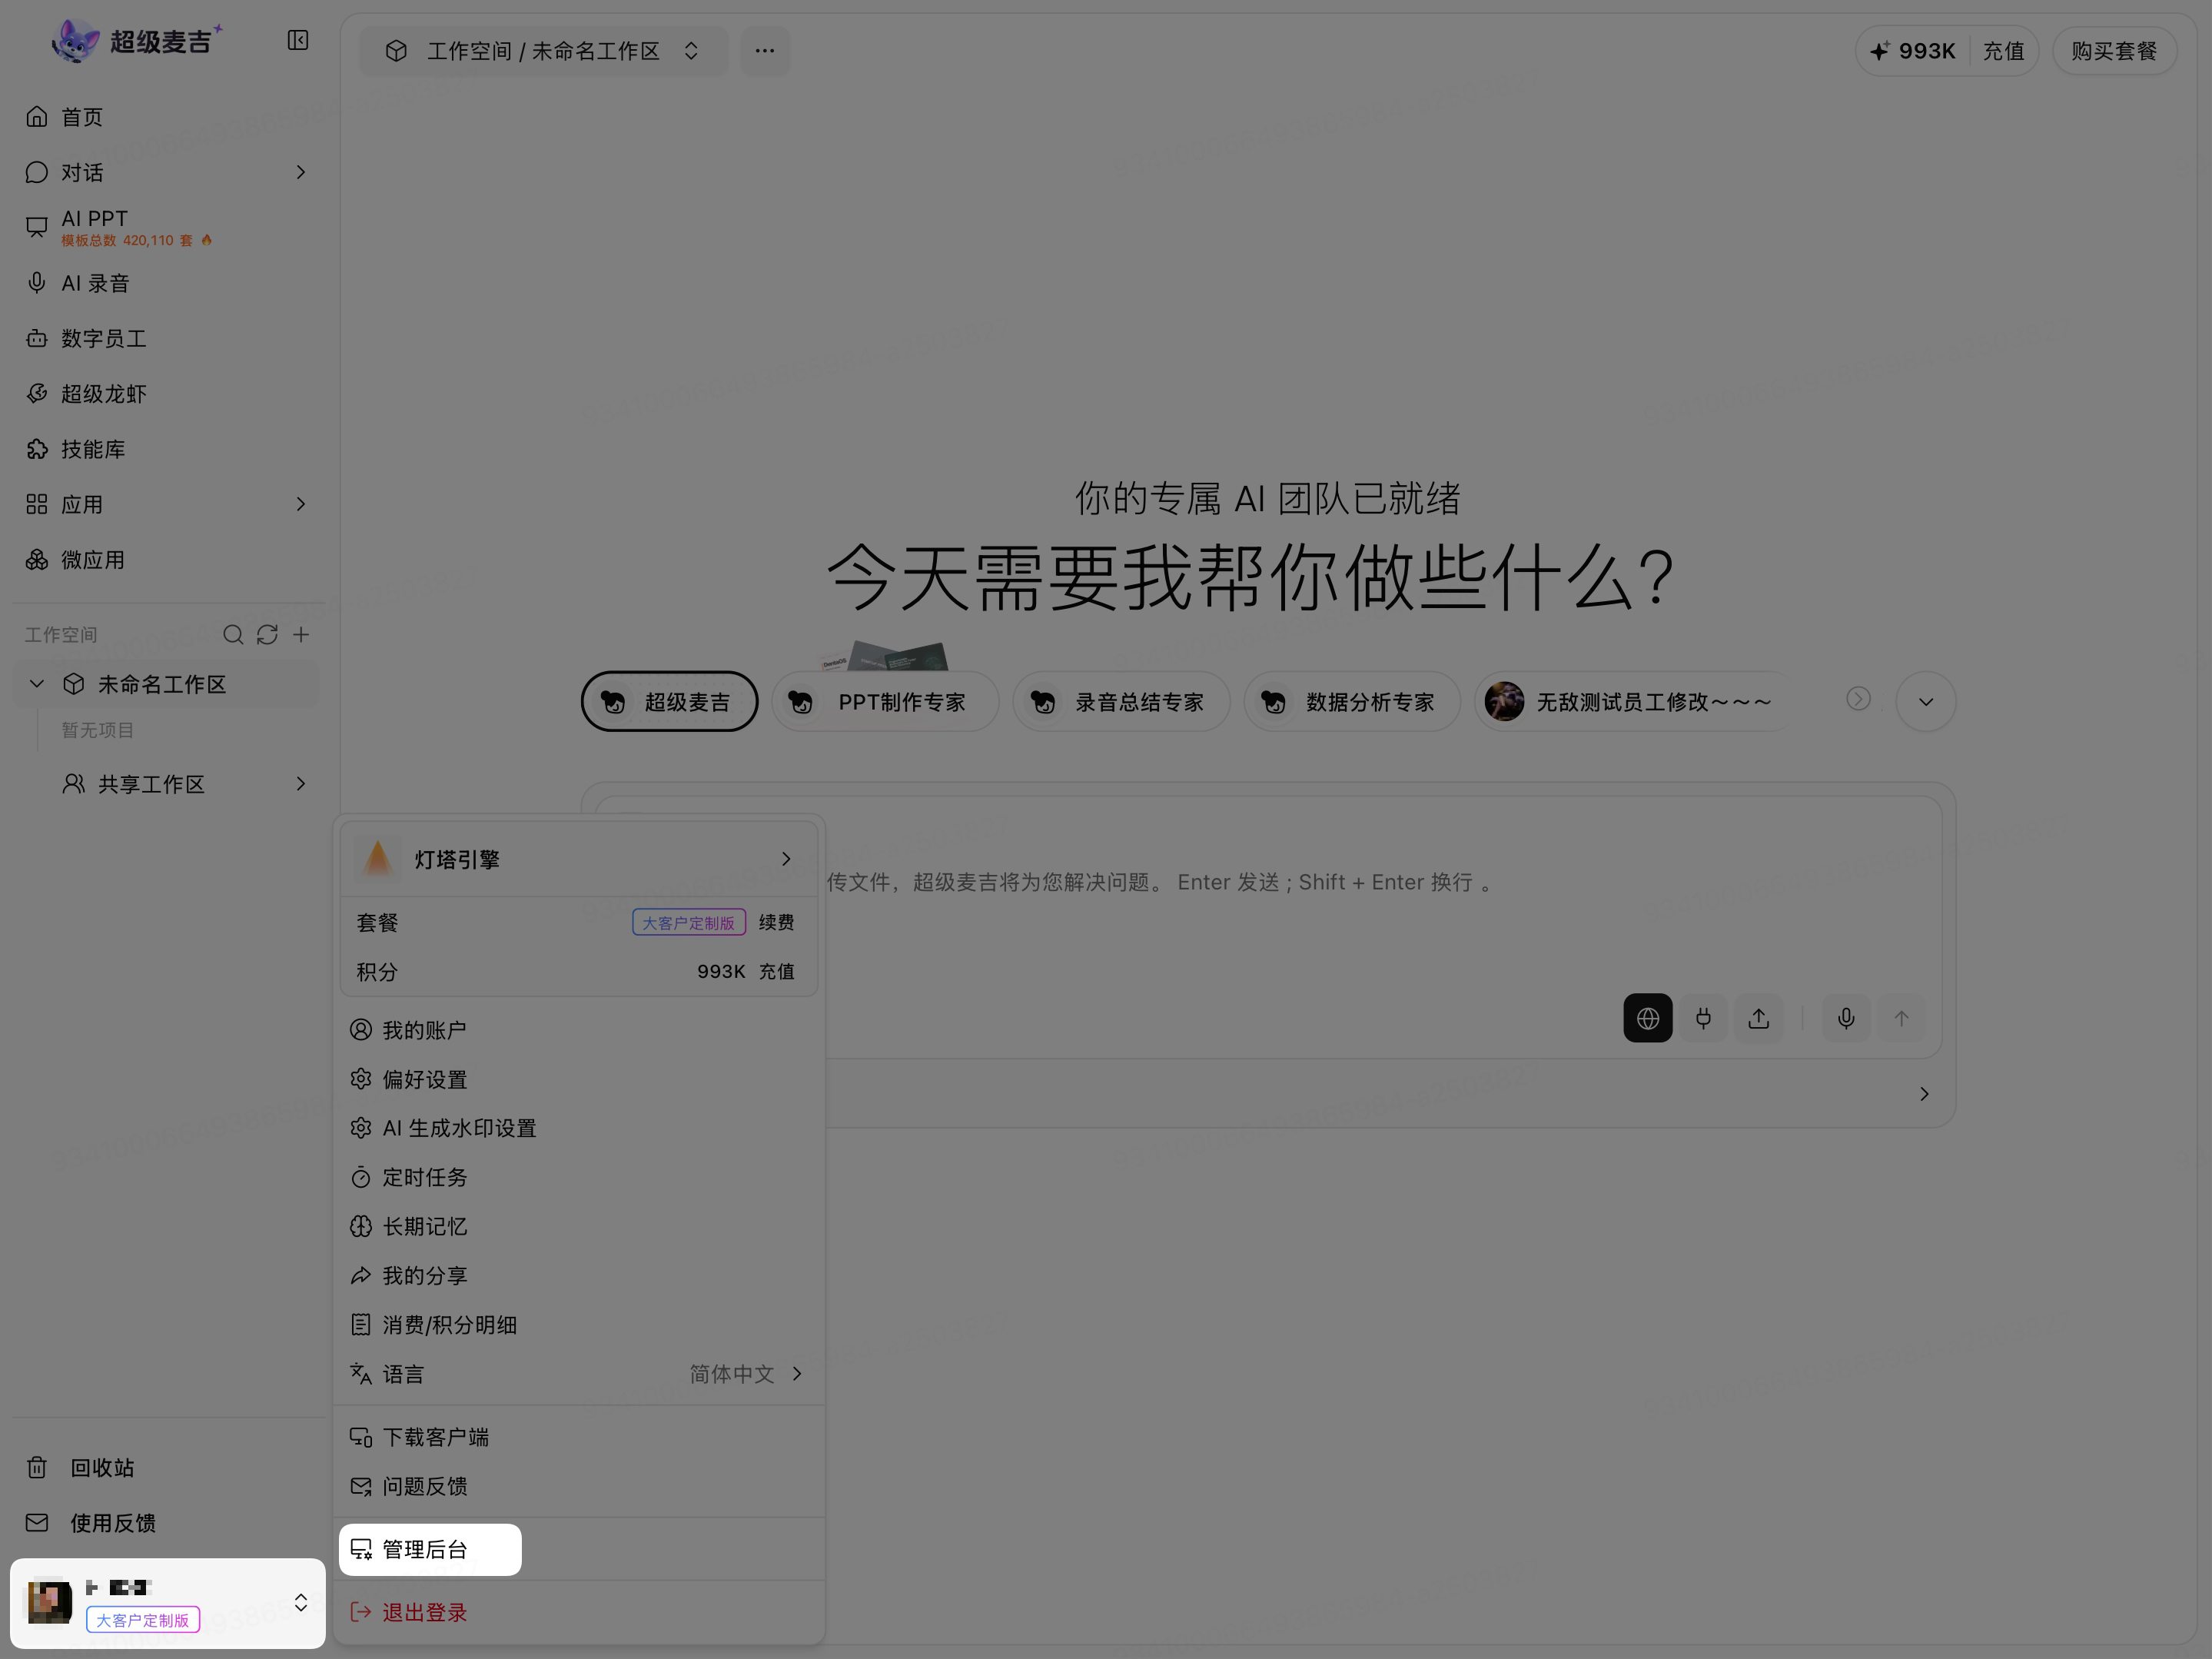
Task: Click the 购买套餐 button
Action: point(2114,51)
